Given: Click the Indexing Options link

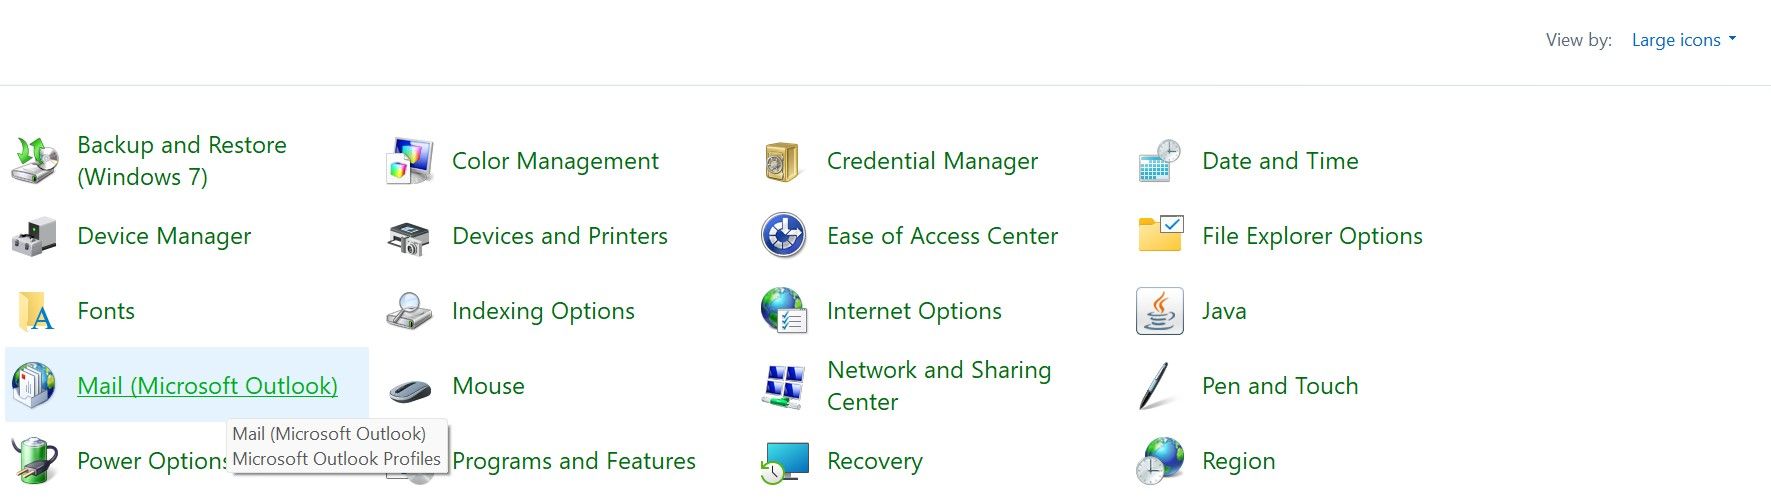Looking at the screenshot, I should pyautogui.click(x=543, y=311).
